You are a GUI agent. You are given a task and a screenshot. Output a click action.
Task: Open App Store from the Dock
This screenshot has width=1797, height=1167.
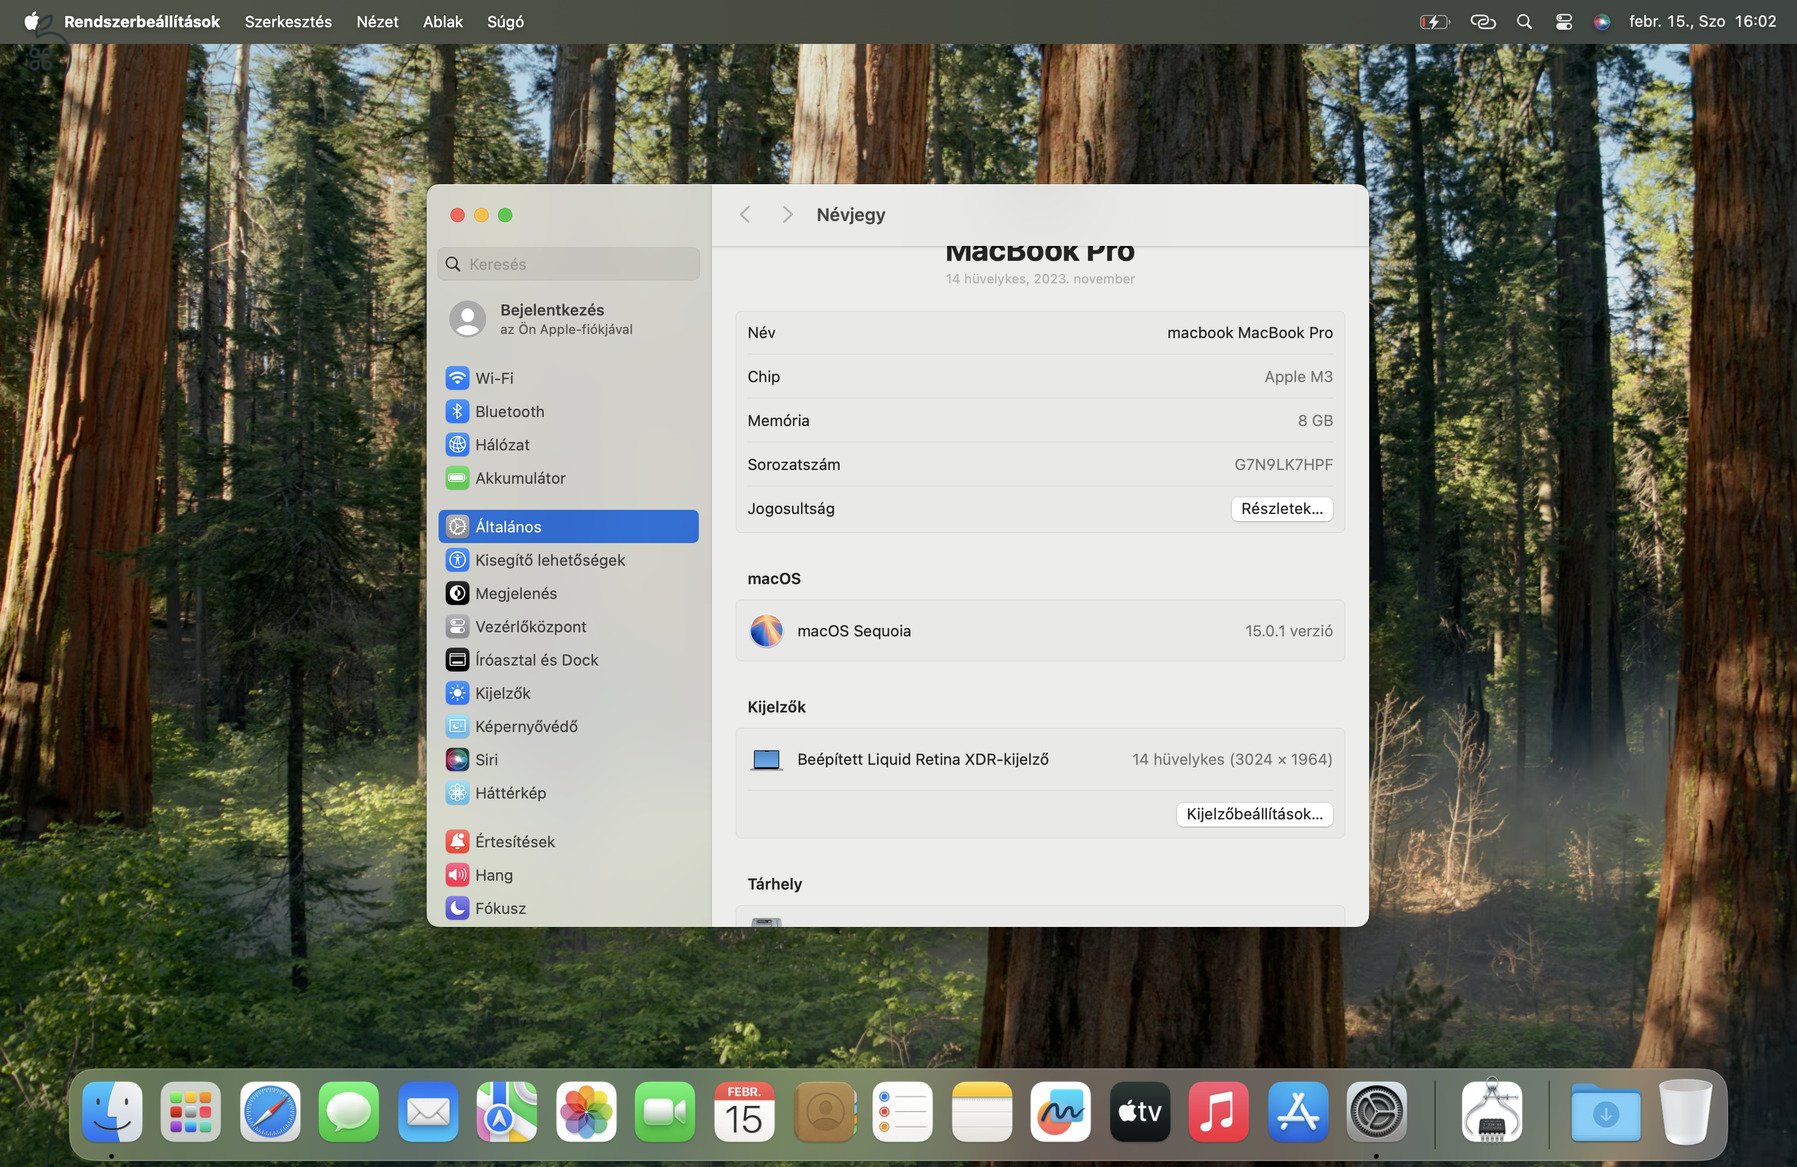click(1298, 1111)
